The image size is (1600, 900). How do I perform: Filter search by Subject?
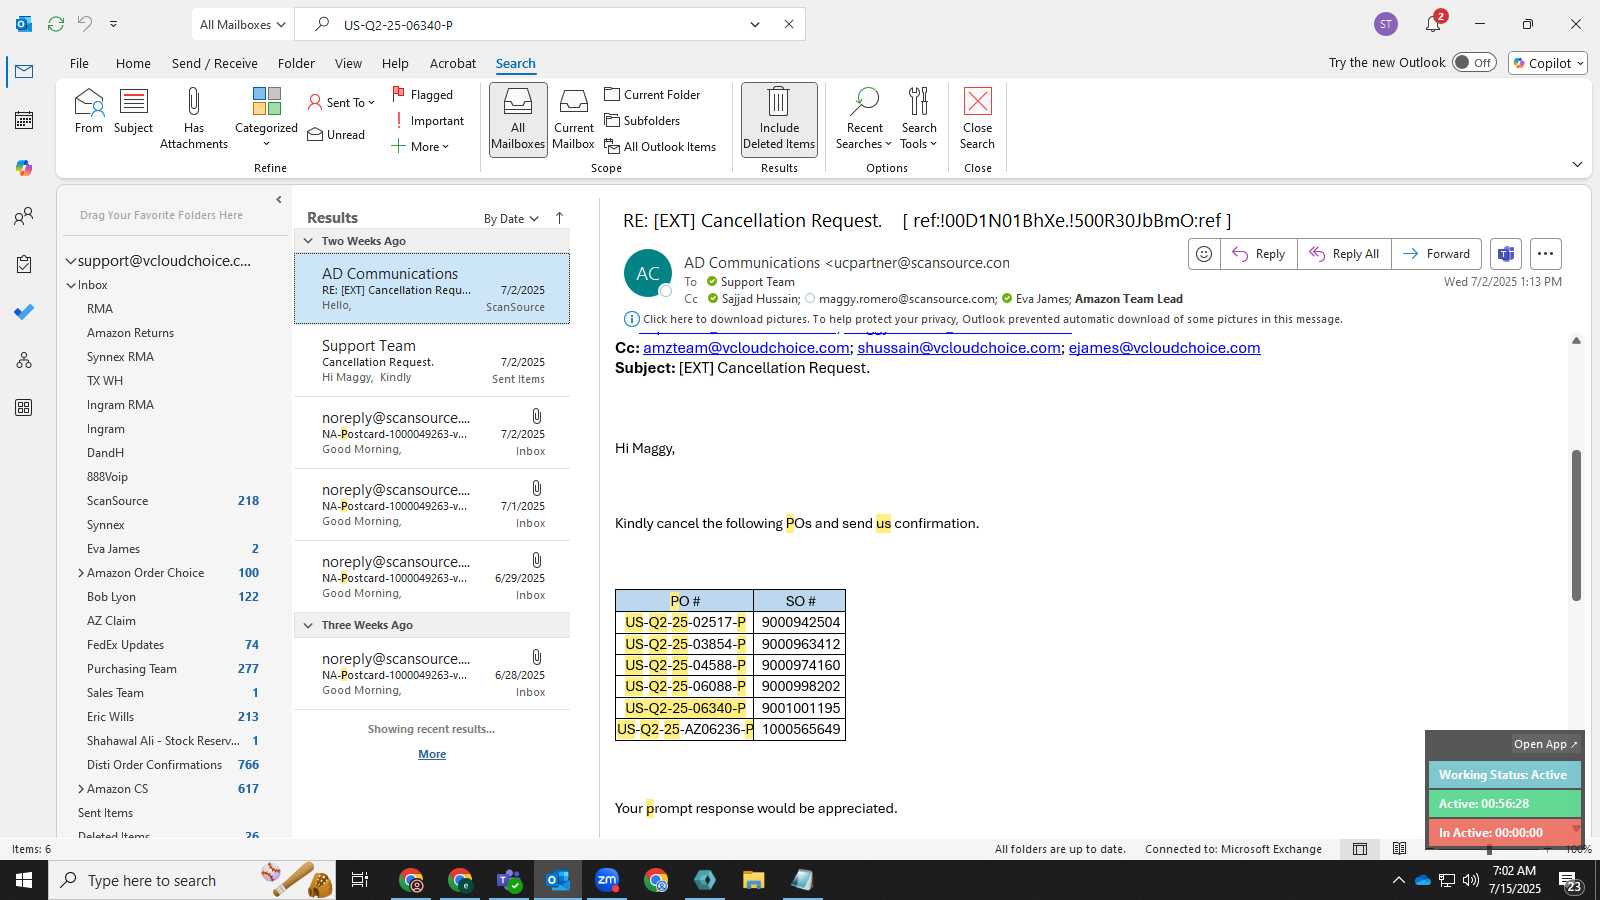(x=133, y=111)
